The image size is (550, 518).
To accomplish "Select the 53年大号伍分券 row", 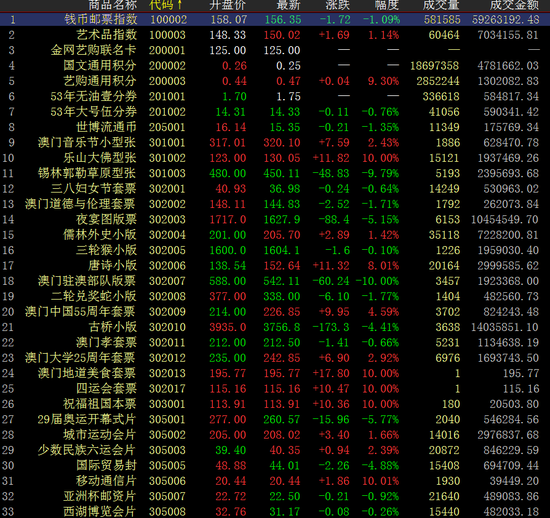I will (275, 112).
